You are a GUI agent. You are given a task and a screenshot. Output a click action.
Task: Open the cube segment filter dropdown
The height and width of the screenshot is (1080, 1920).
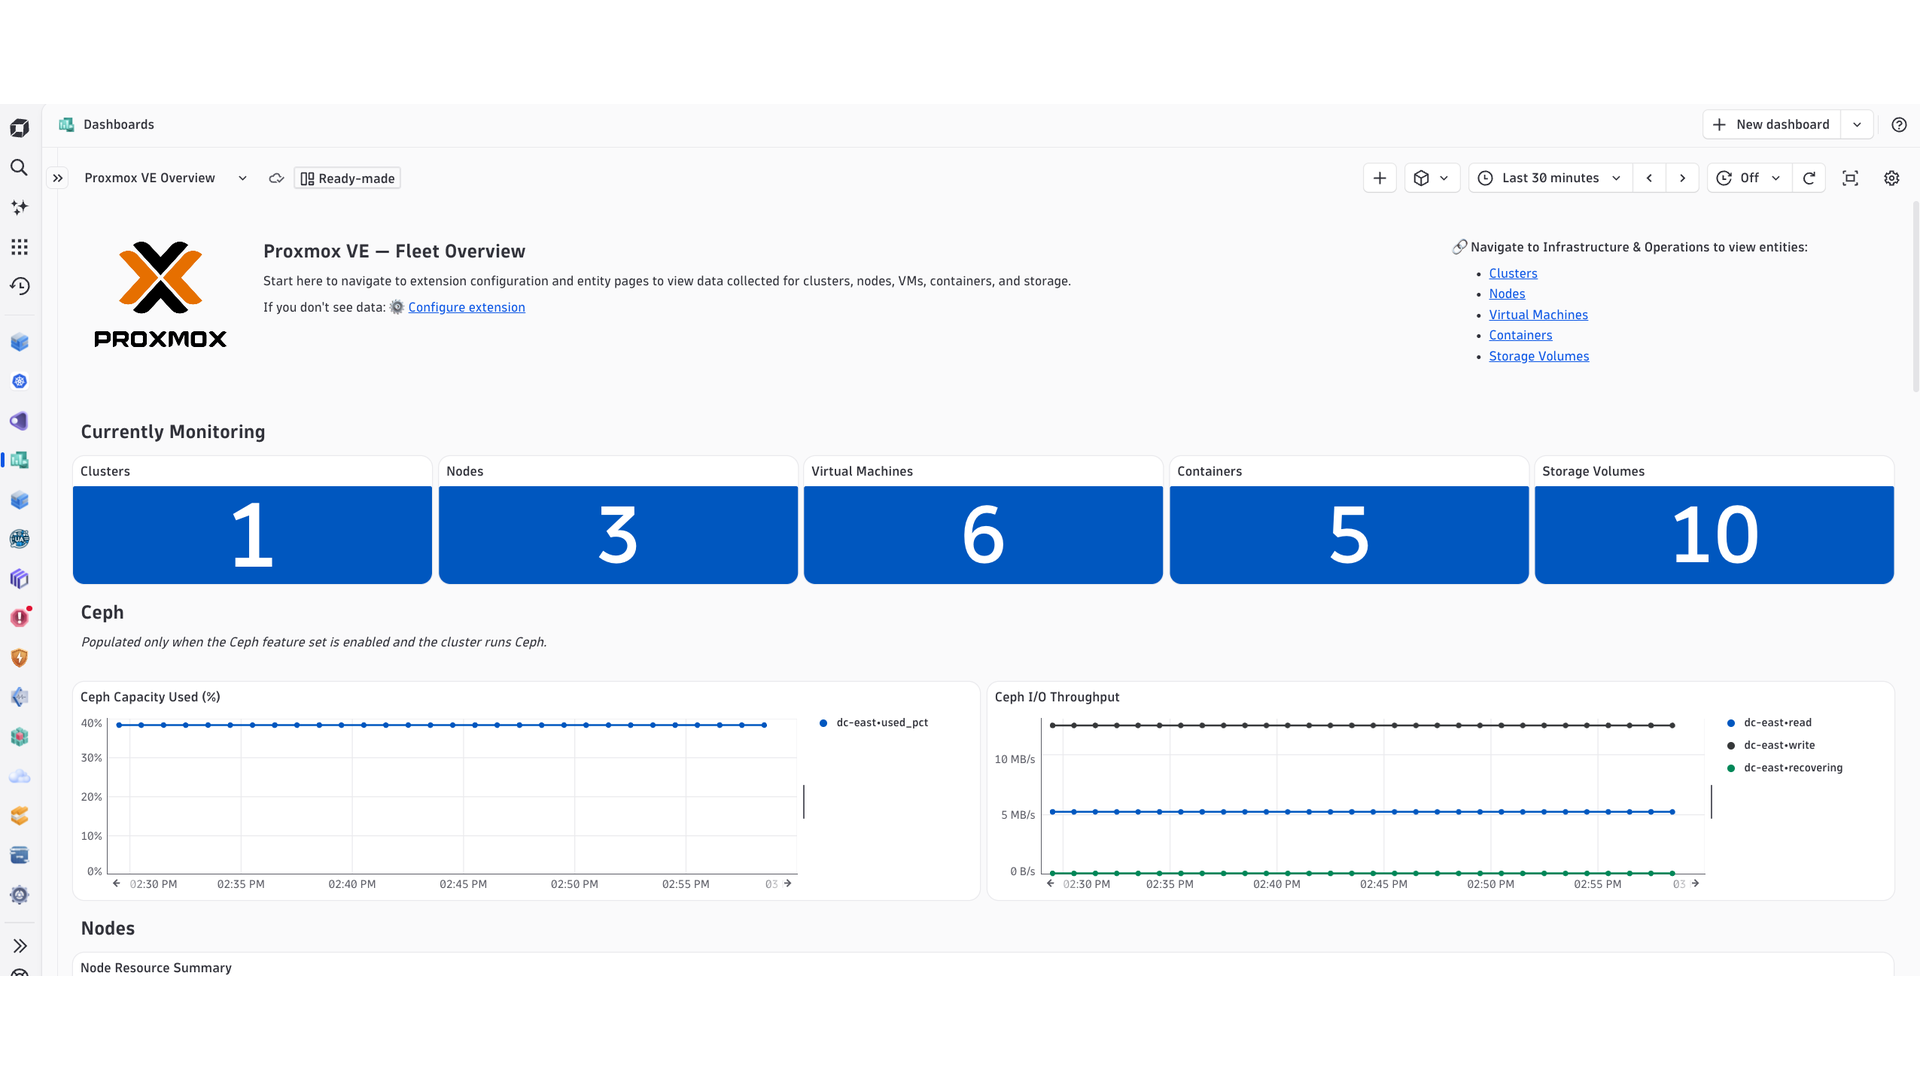tap(1432, 178)
